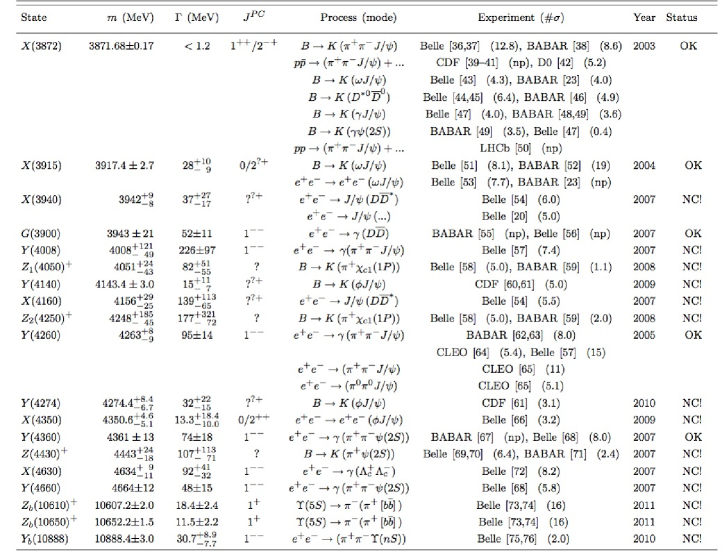This screenshot has height=552, width=725.
Task: Click the mass value 10888.4±3.0
Action: [x=124, y=539]
